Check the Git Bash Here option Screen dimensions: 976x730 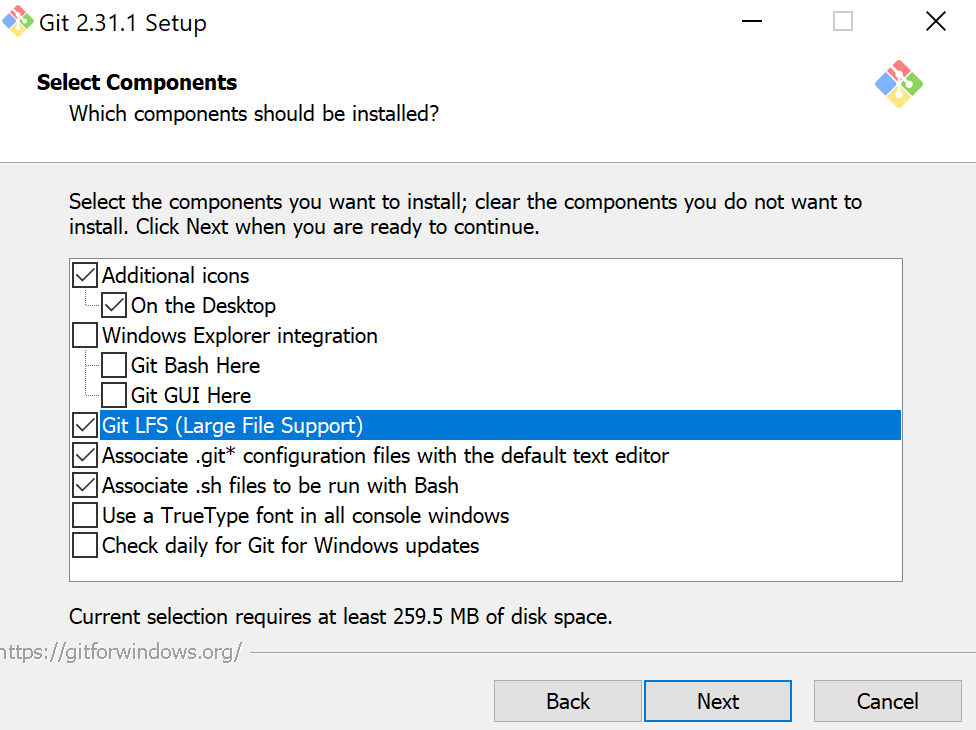coord(114,365)
